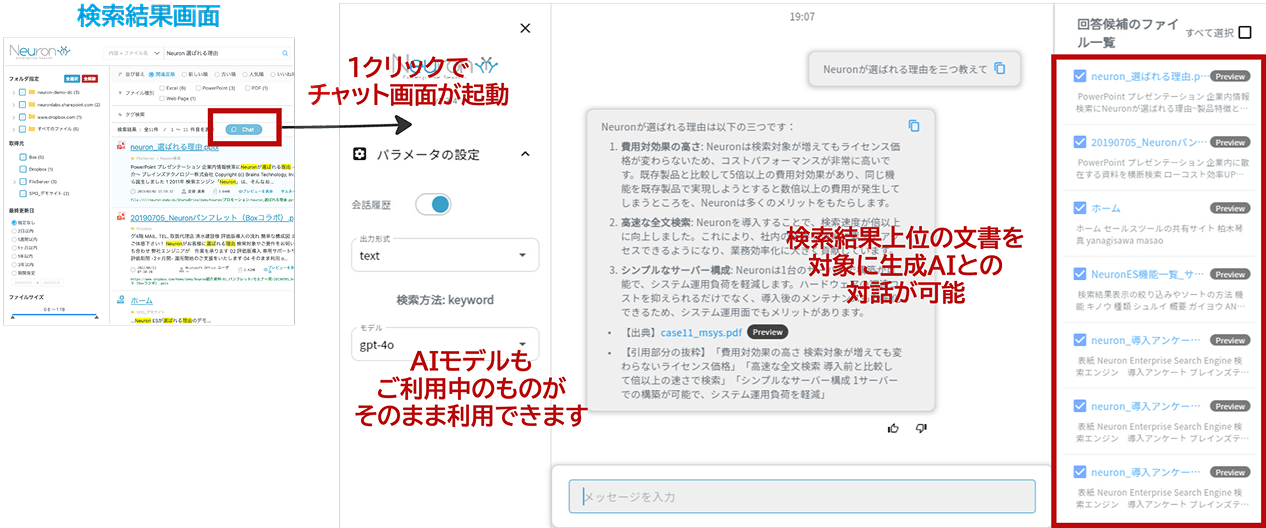Click the PowerPoint icon of neuron_選ばれる理由 result
Screen dimensions: 1266x528
tap(120, 147)
